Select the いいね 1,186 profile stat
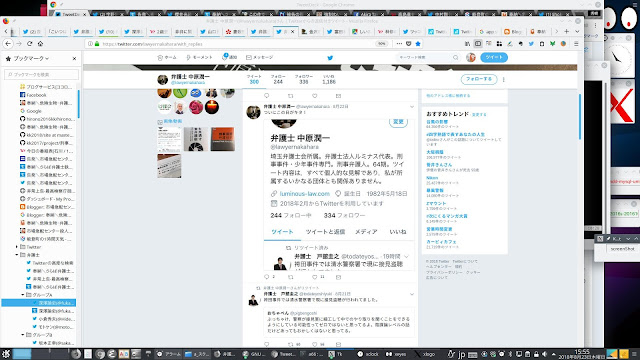 (329, 79)
